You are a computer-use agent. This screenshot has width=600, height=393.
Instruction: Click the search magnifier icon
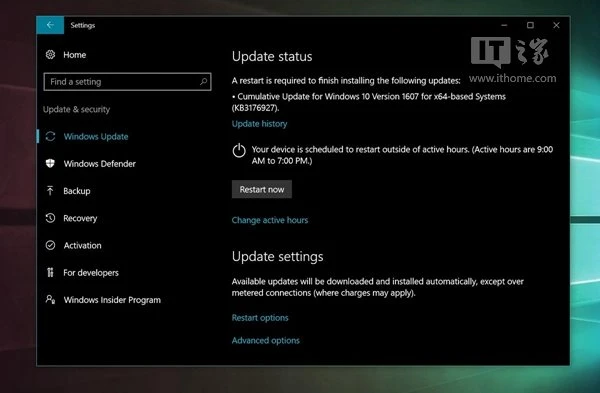[204, 82]
